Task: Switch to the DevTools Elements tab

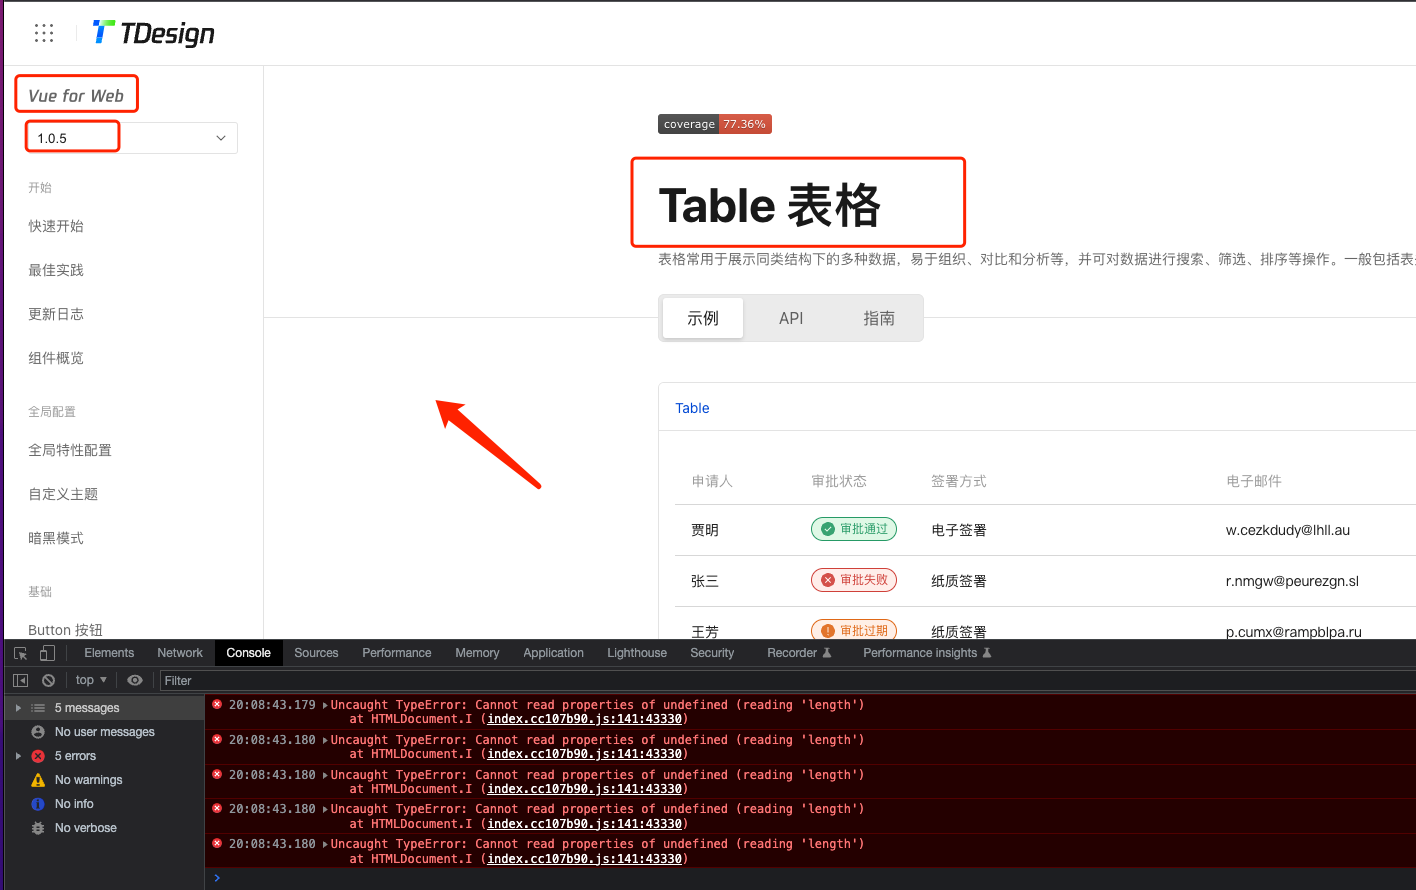Action: (x=109, y=653)
